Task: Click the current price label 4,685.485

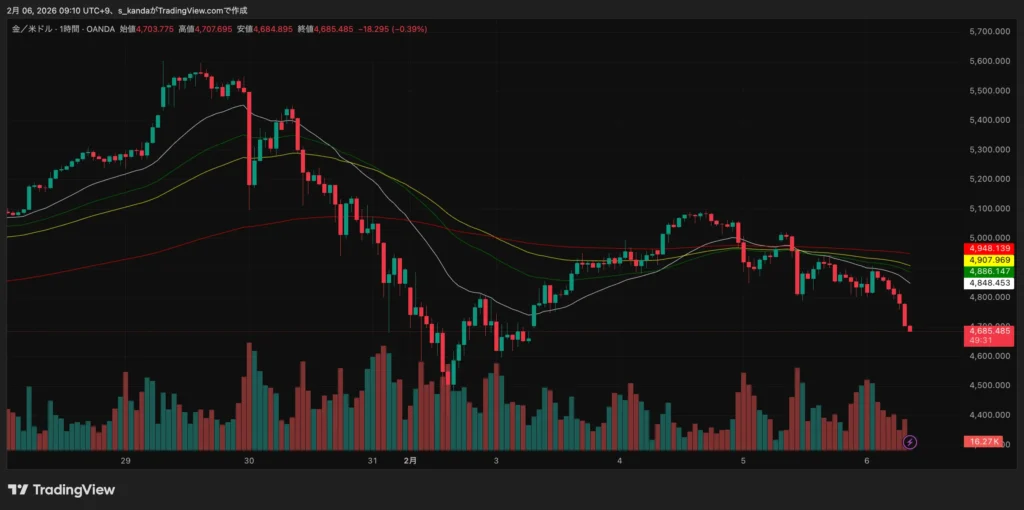Action: click(x=988, y=331)
